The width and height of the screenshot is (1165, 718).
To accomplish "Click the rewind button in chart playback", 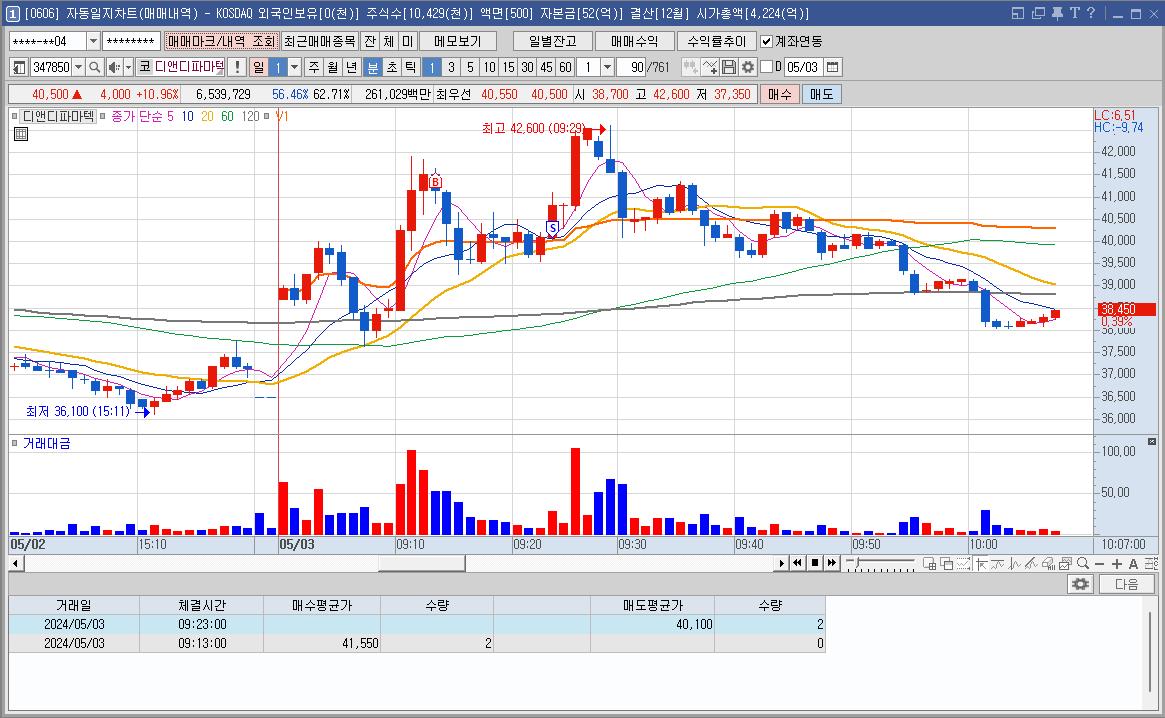I will (x=797, y=563).
